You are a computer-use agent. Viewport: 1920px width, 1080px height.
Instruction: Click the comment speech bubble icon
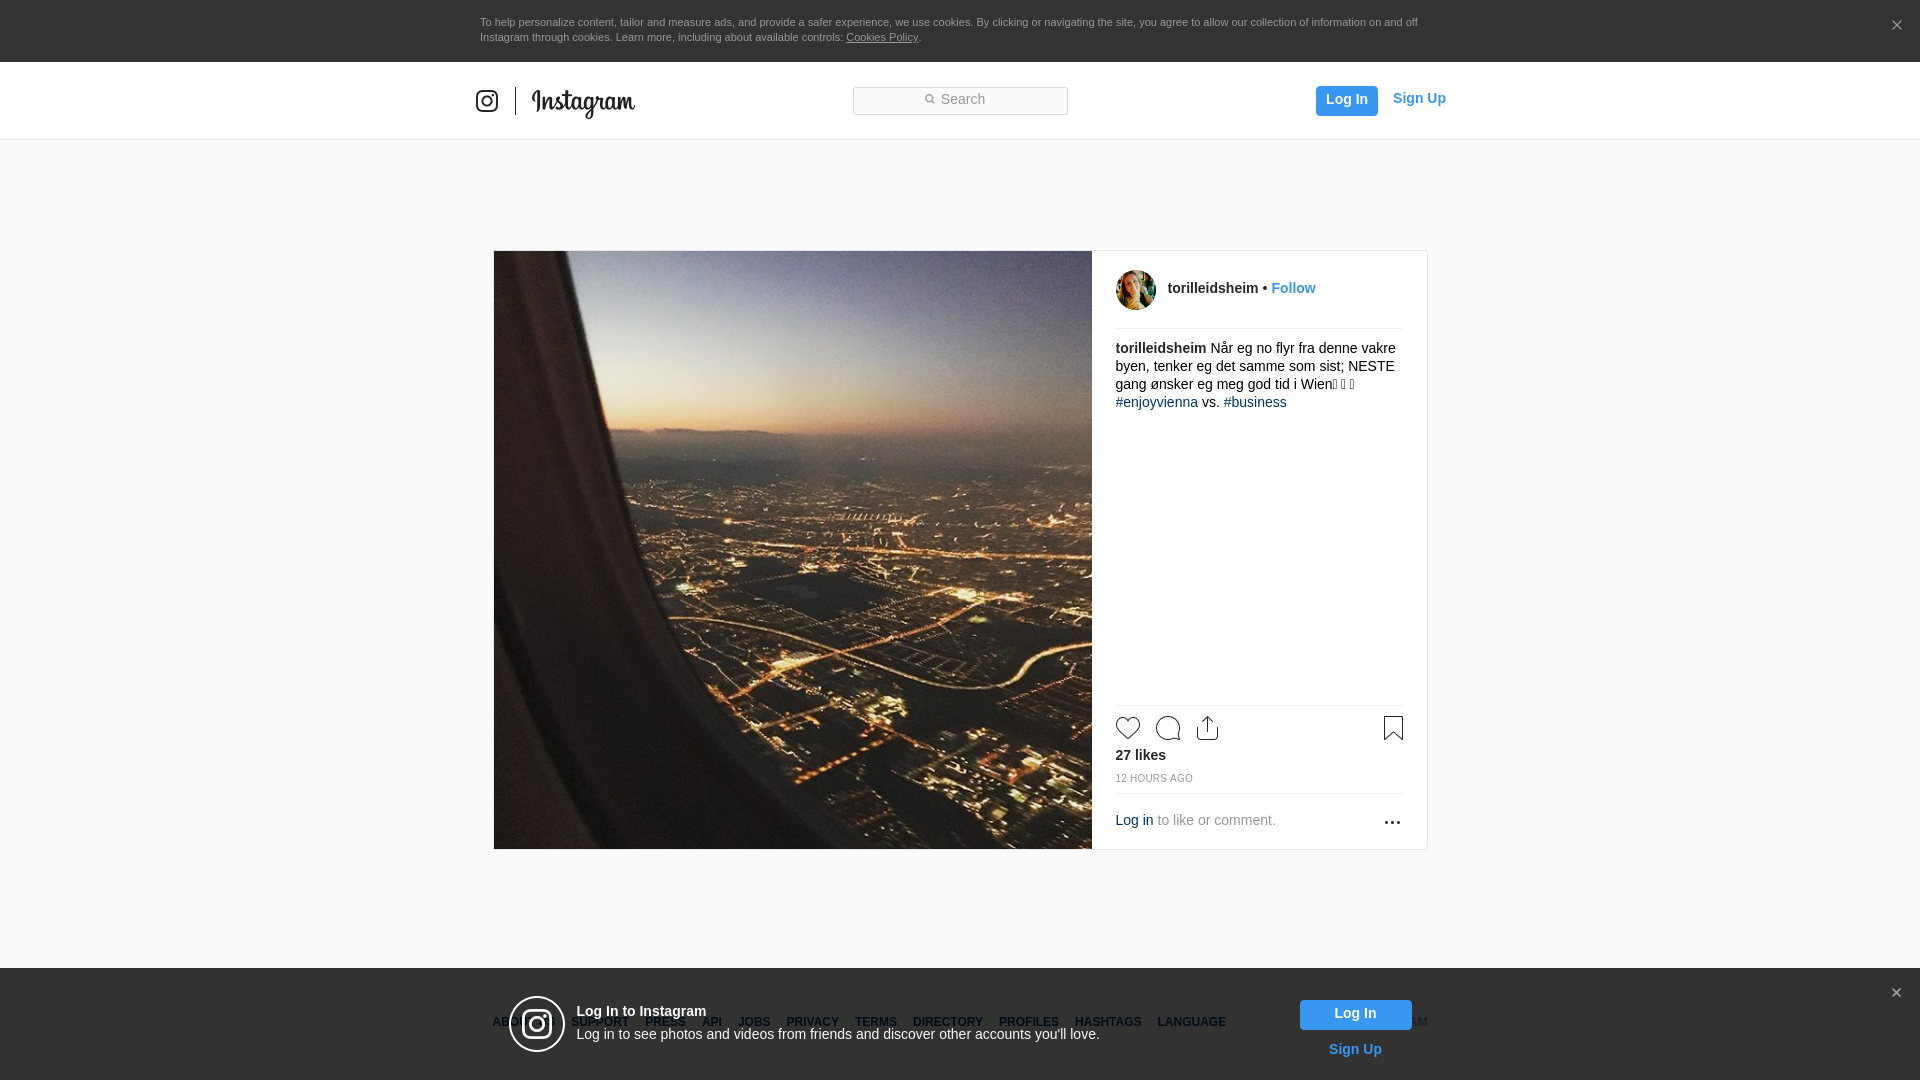click(1168, 728)
